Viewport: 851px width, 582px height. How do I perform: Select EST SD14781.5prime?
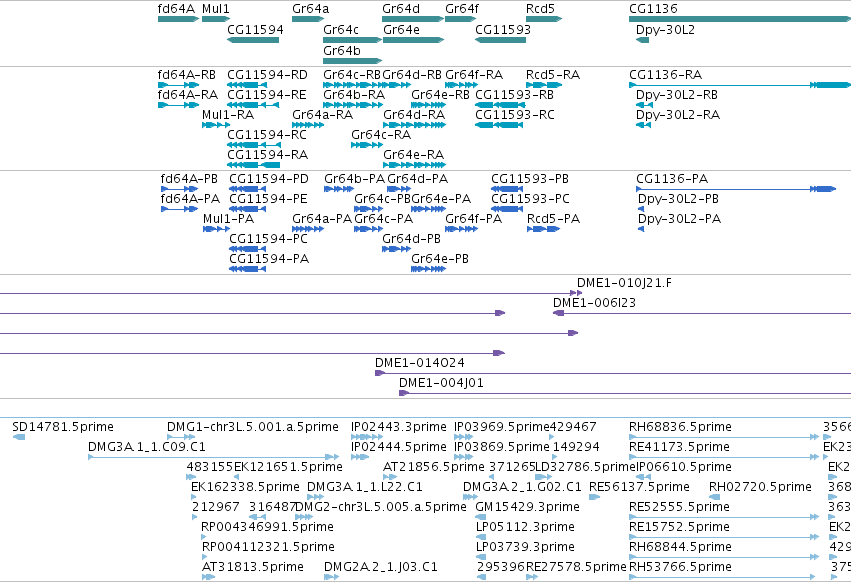click(18, 437)
